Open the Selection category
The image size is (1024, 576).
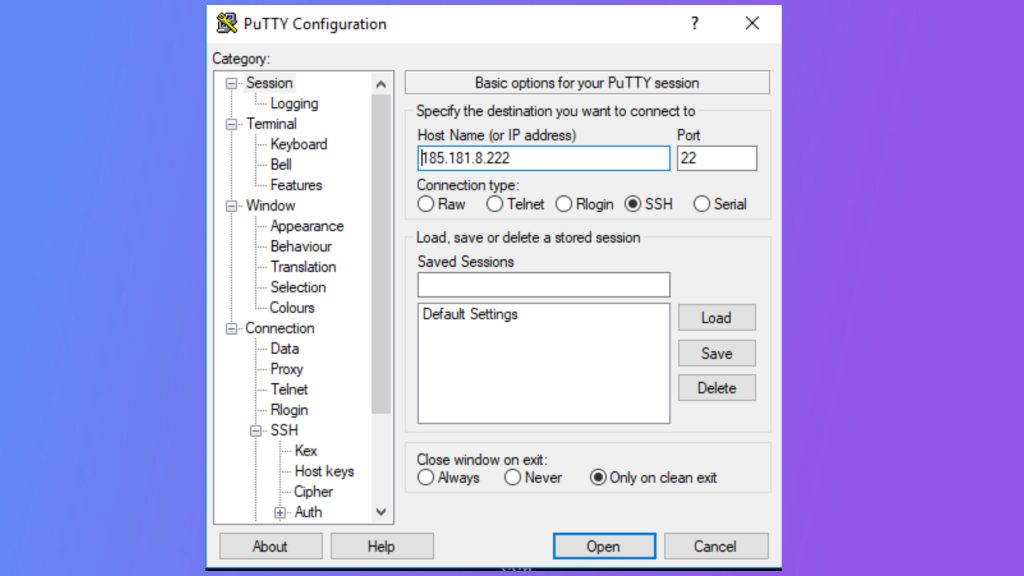point(298,287)
